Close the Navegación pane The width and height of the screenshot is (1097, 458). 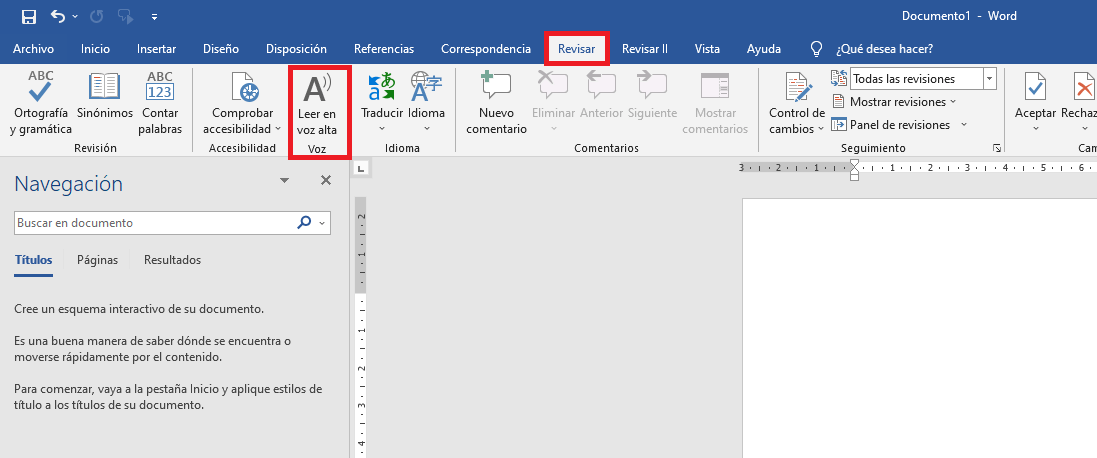pyautogui.click(x=325, y=181)
